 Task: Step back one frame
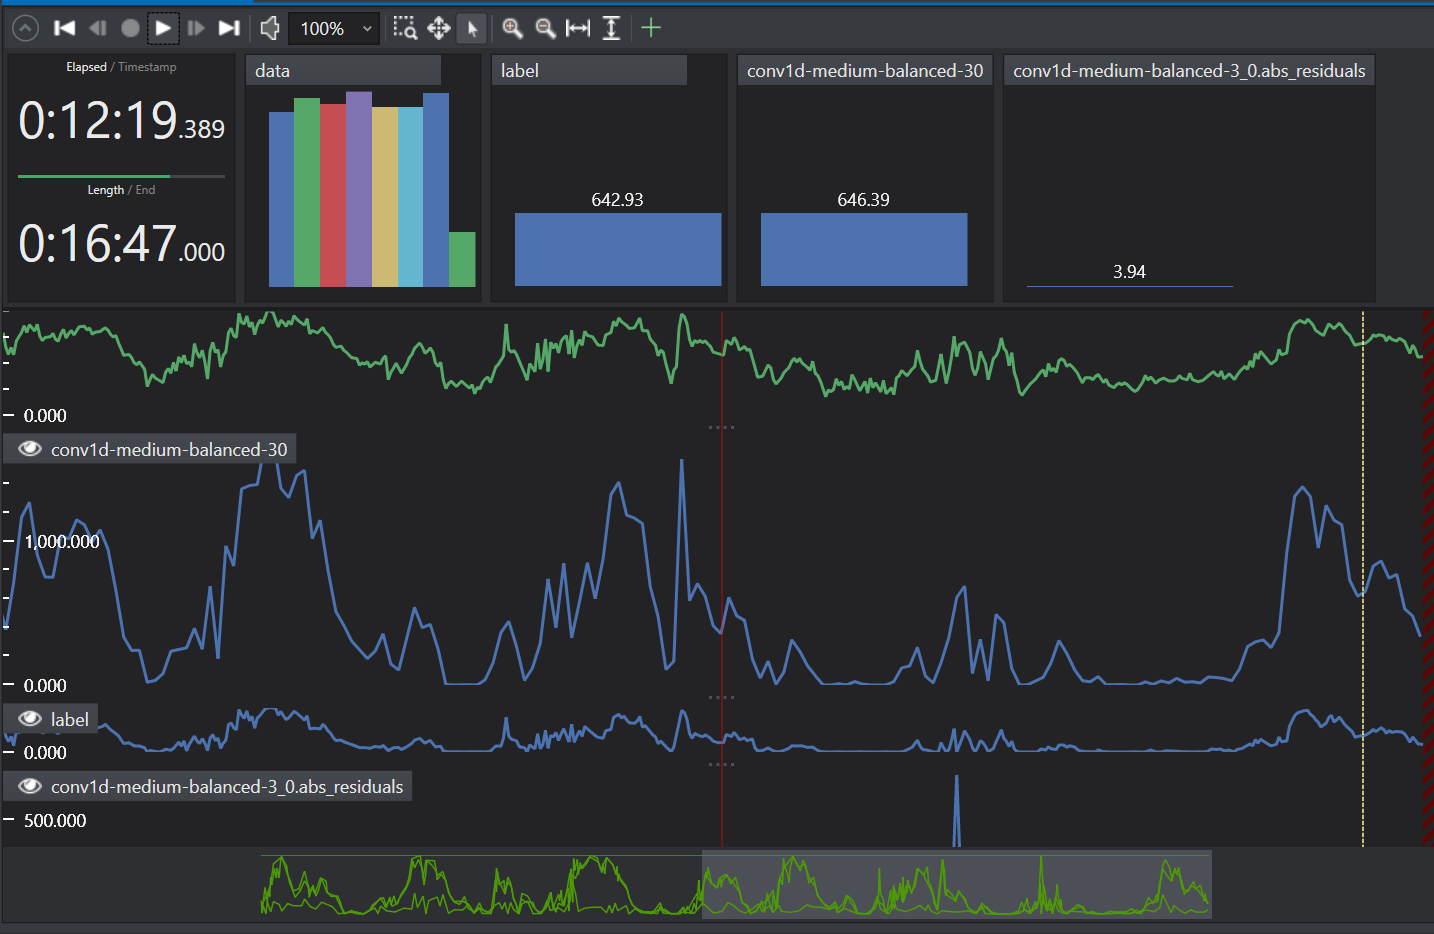98,28
